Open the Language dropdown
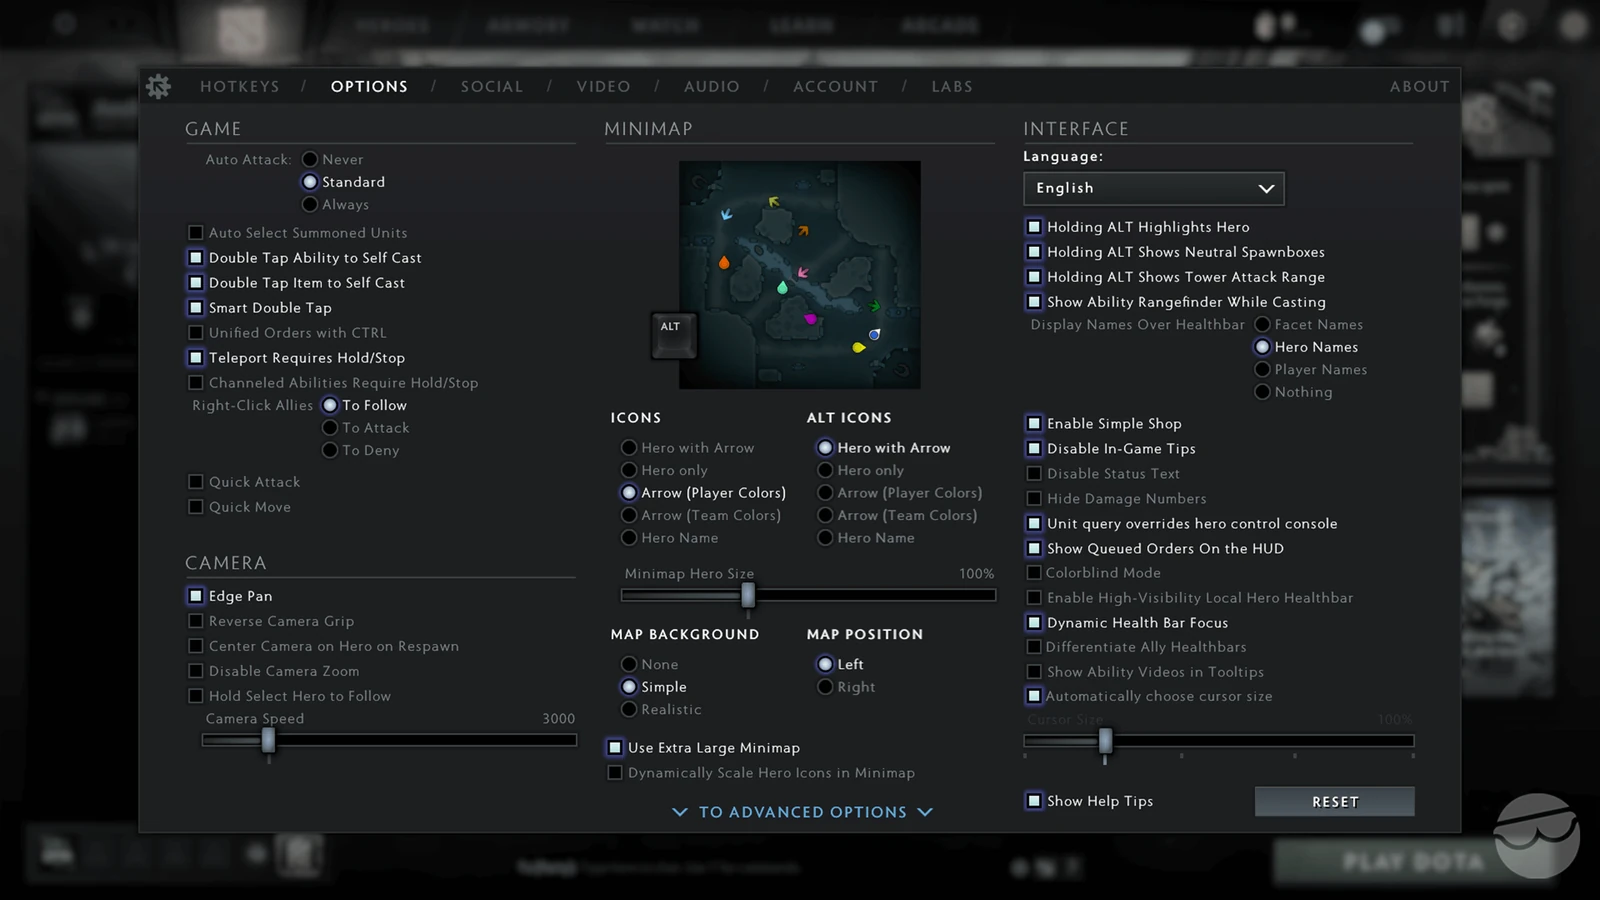 pos(1154,188)
